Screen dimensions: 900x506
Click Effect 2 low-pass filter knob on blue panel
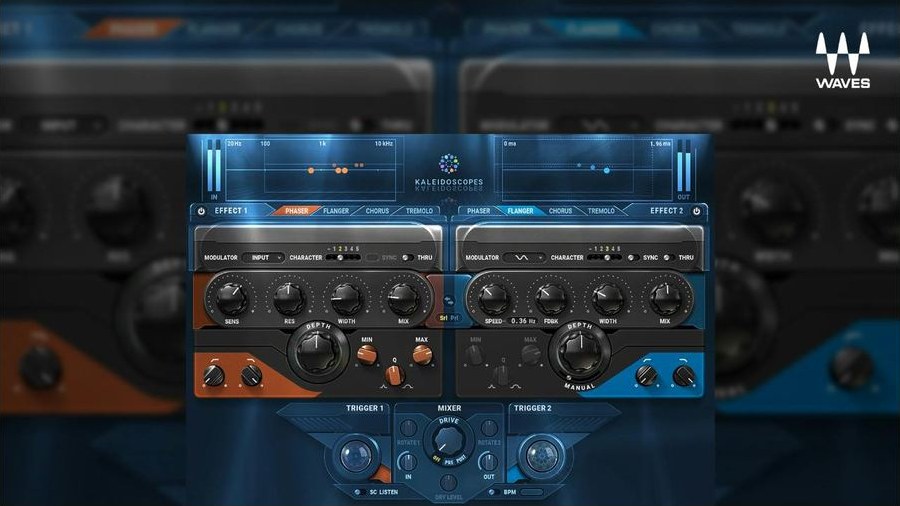(684, 376)
